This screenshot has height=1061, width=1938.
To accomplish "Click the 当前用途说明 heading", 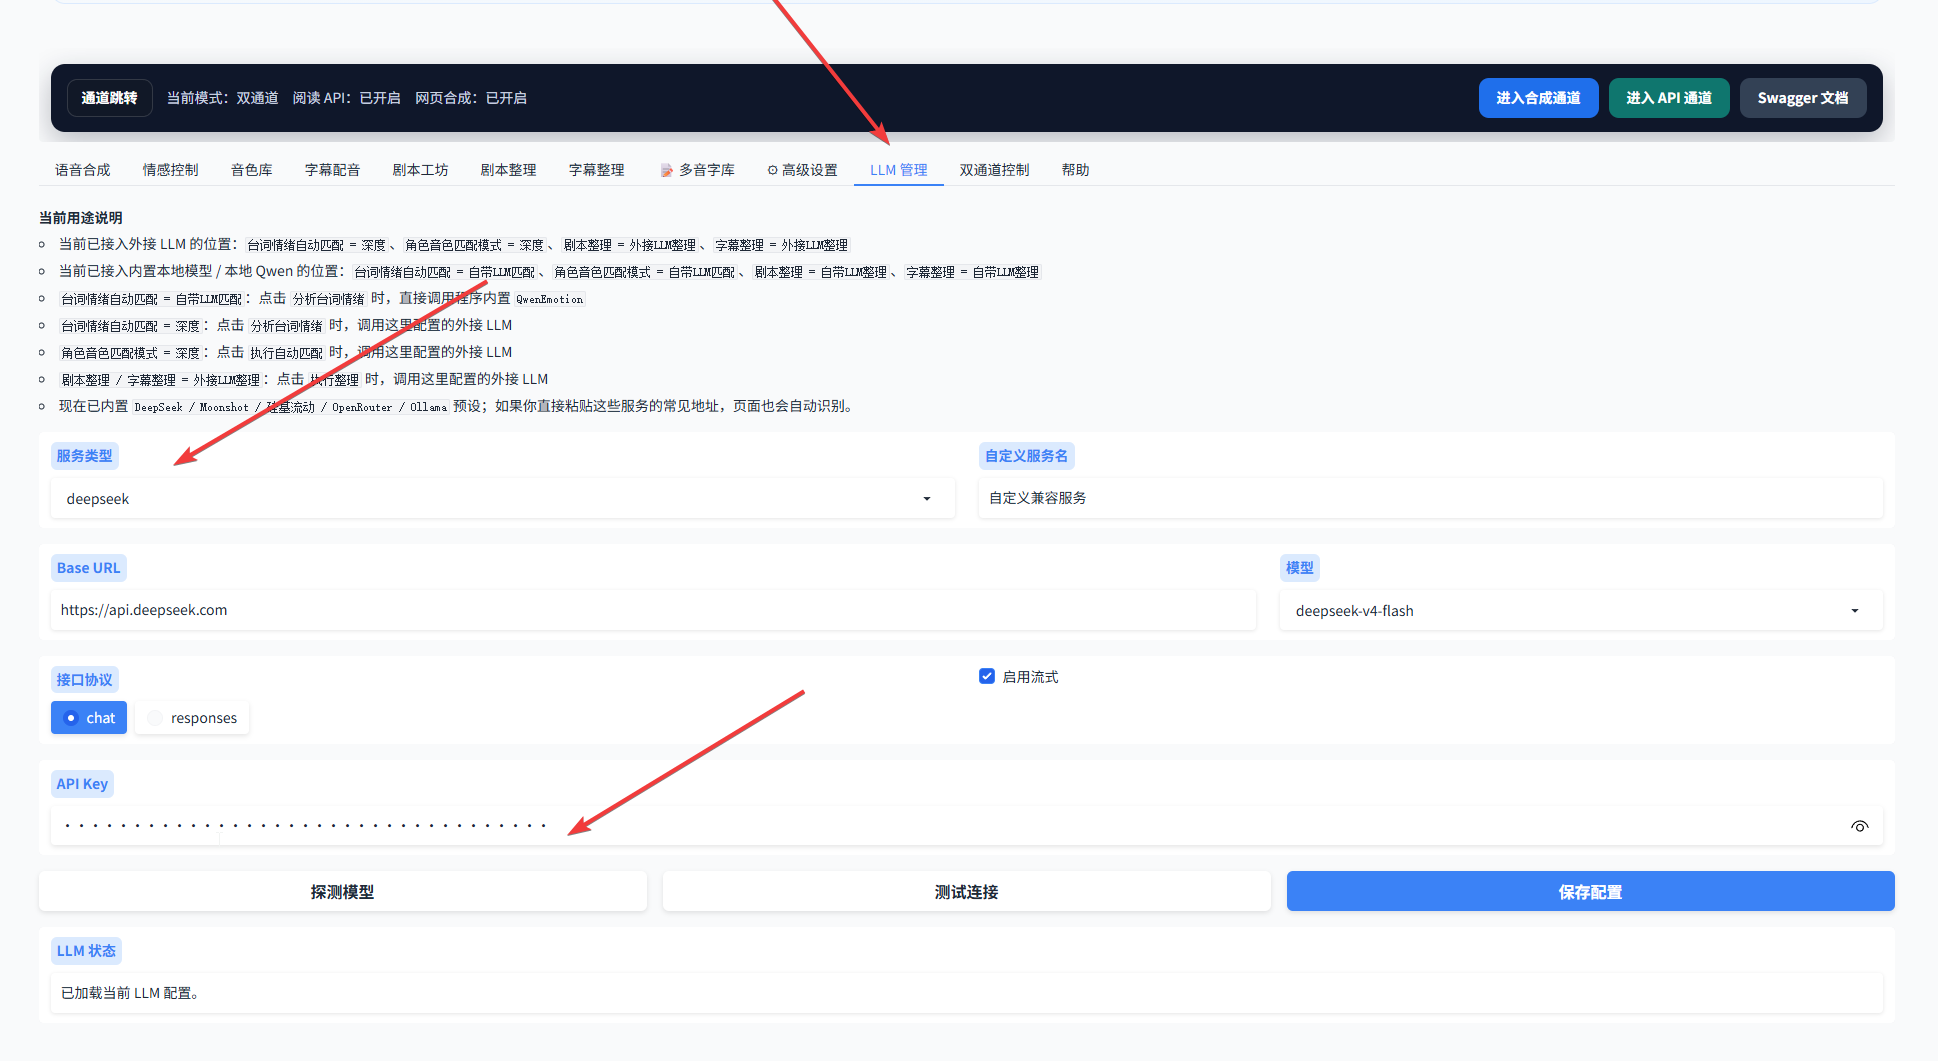I will (x=81, y=217).
